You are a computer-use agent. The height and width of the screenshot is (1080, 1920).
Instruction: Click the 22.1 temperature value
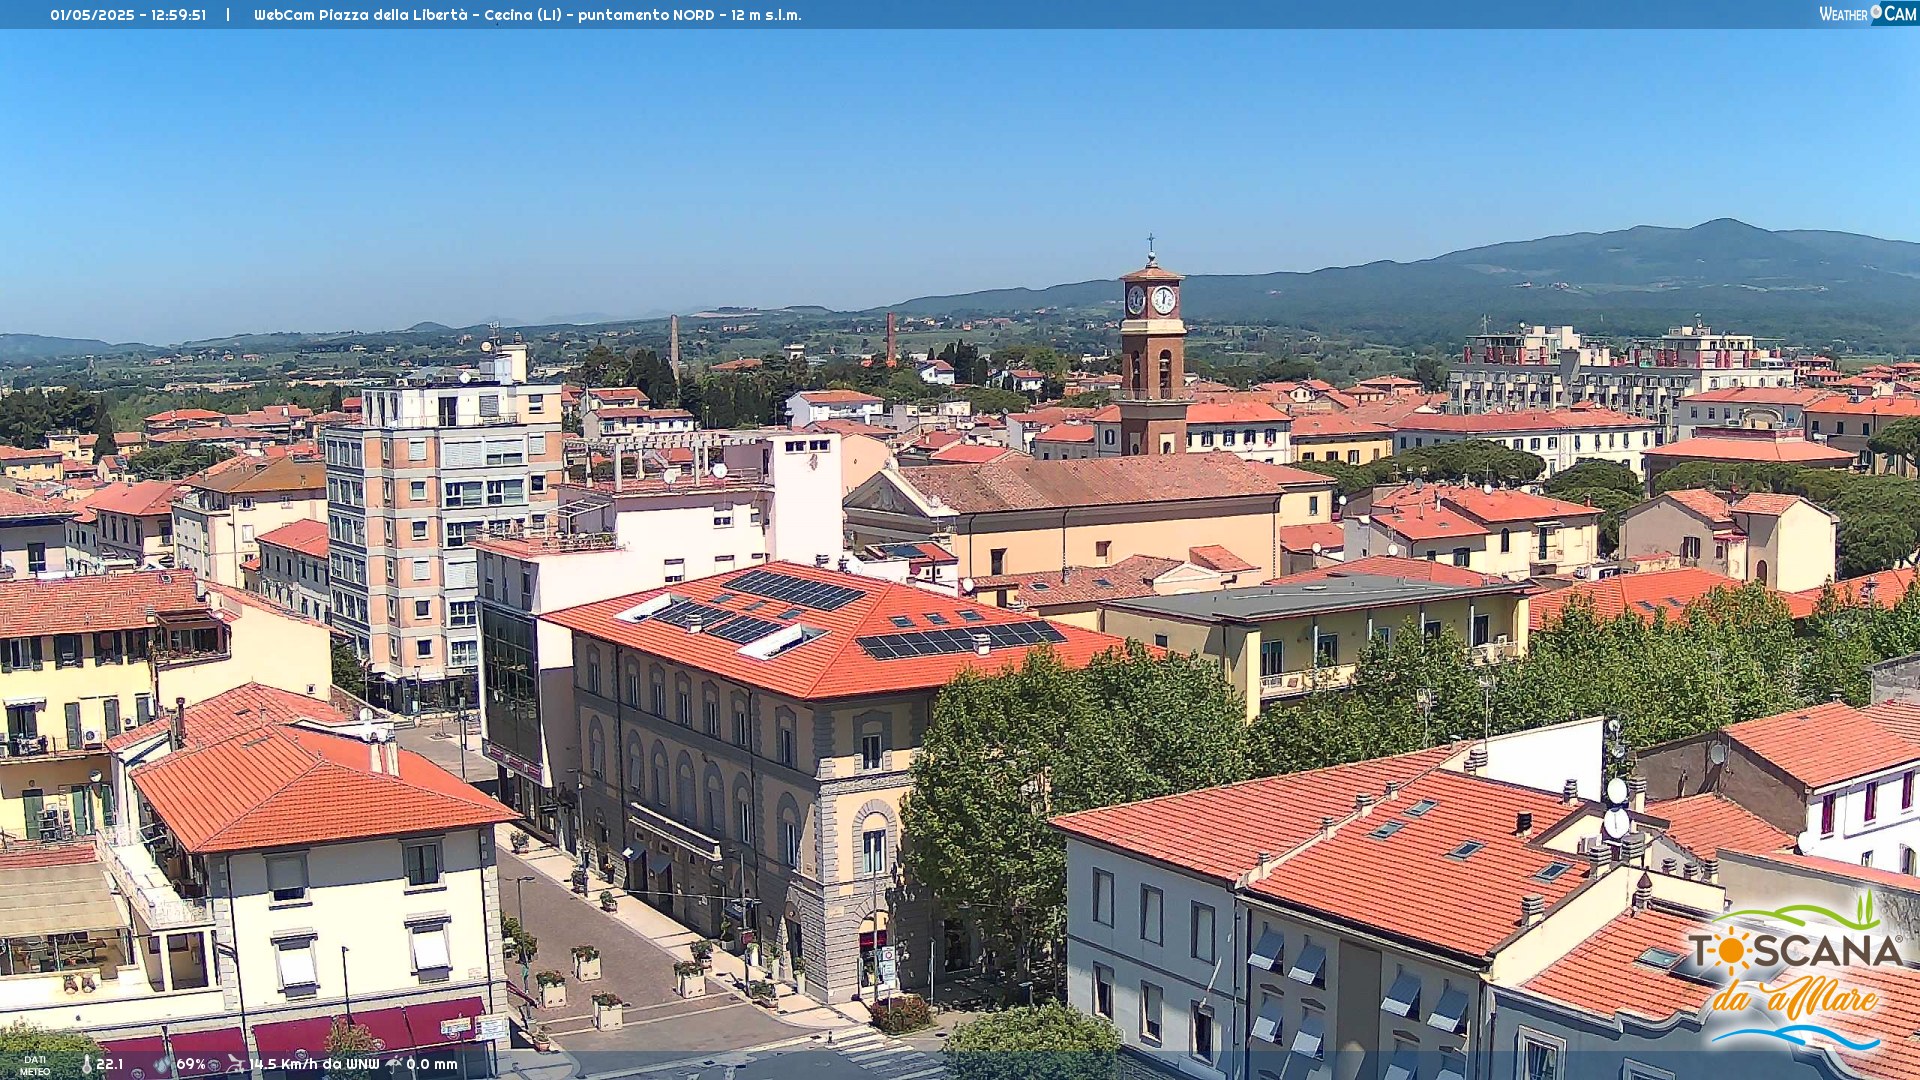110,1064
